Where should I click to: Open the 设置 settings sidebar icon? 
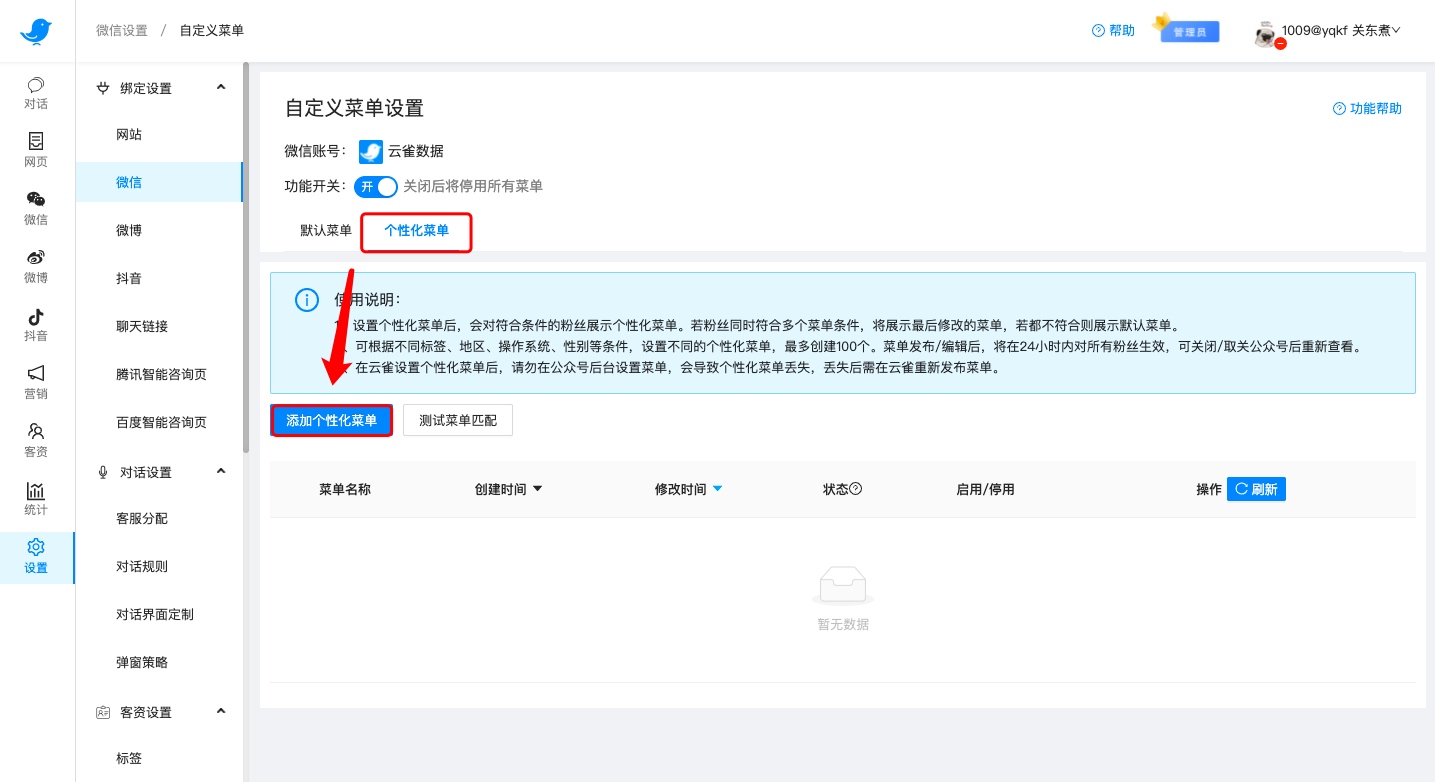click(x=36, y=557)
